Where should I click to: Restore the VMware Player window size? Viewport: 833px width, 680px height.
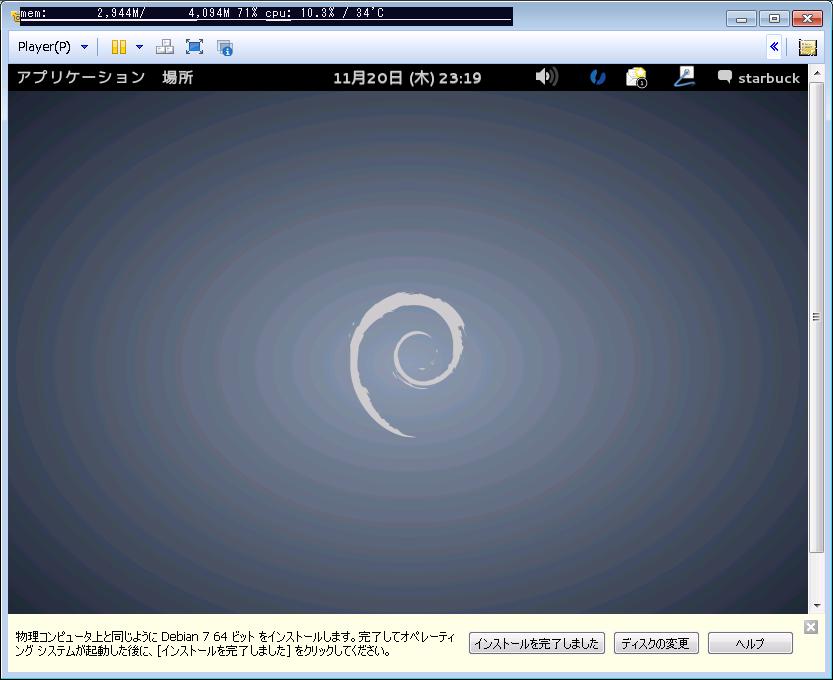click(x=775, y=19)
